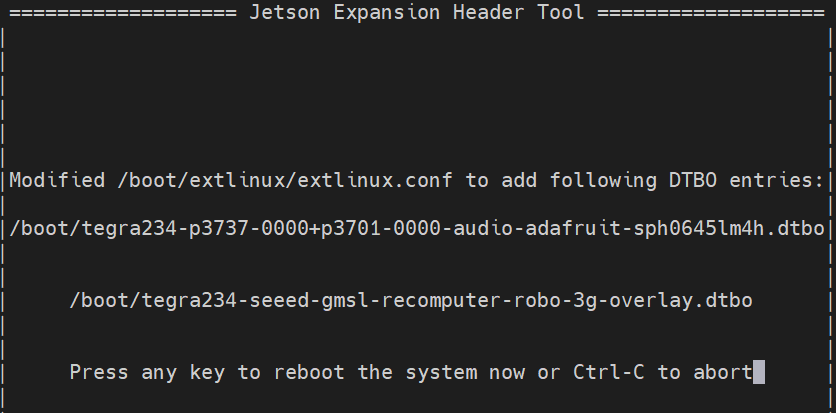
Task: Click the terminal cursor block after "abort"
Action: 758,373
